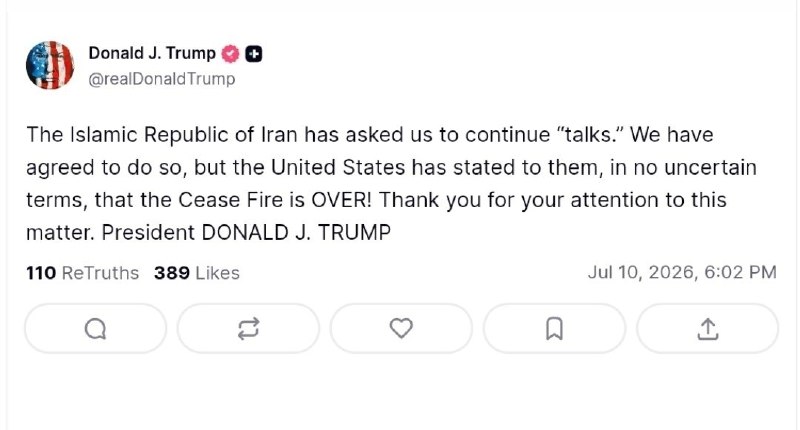Image resolution: width=800 pixels, height=430 pixels.
Task: Click the President DONALD J. TRUMP signature text
Action: [x=246, y=233]
